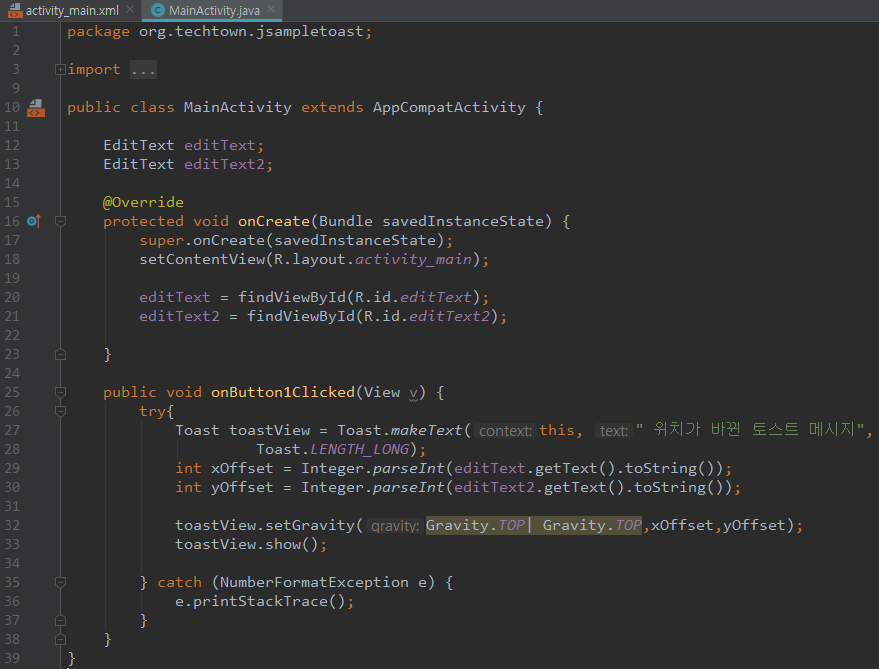The image size is (879, 669).
Task: Switch to the activity_main.xml tab
Action: pos(72,11)
